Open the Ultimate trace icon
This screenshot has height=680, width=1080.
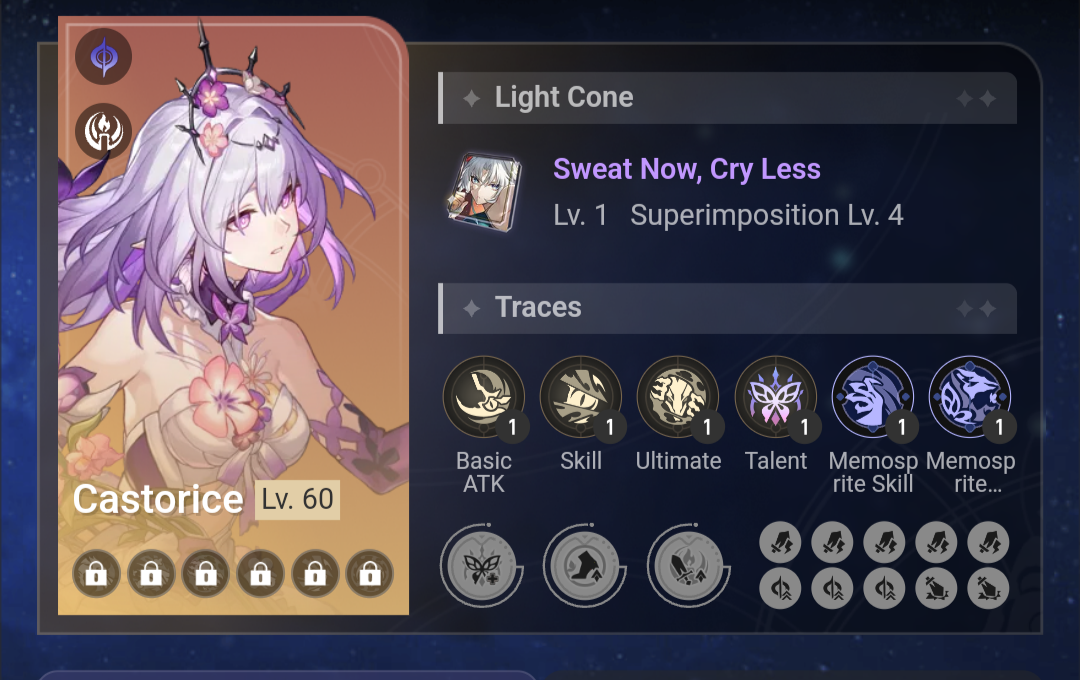[x=678, y=397]
